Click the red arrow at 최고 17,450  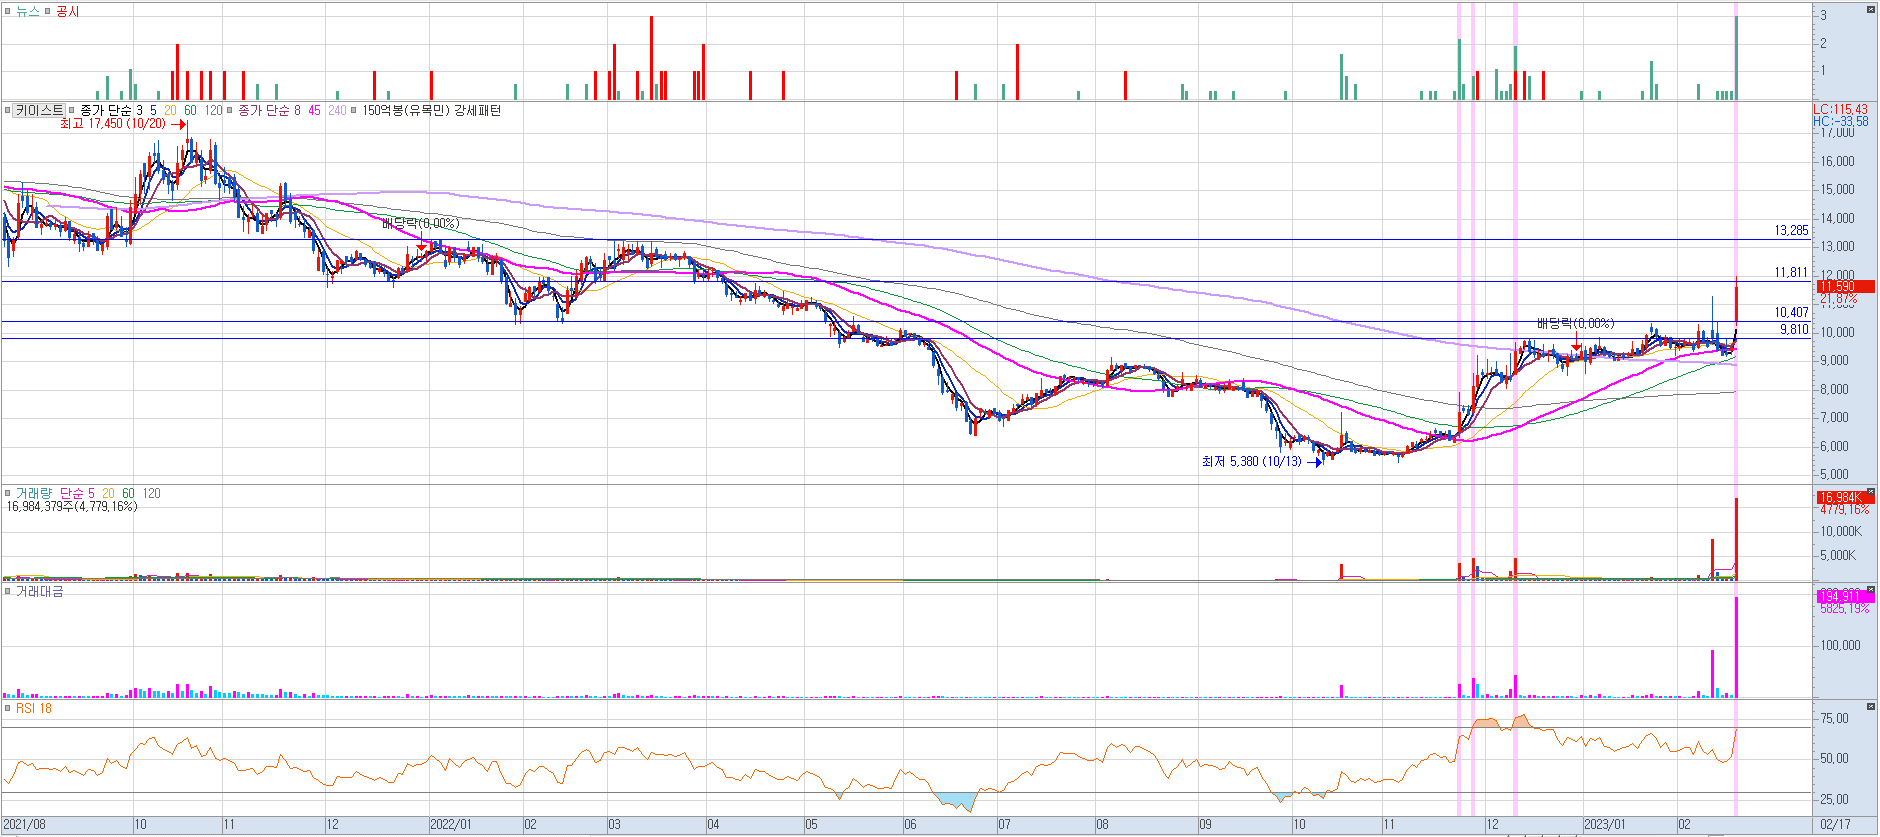click(x=178, y=125)
